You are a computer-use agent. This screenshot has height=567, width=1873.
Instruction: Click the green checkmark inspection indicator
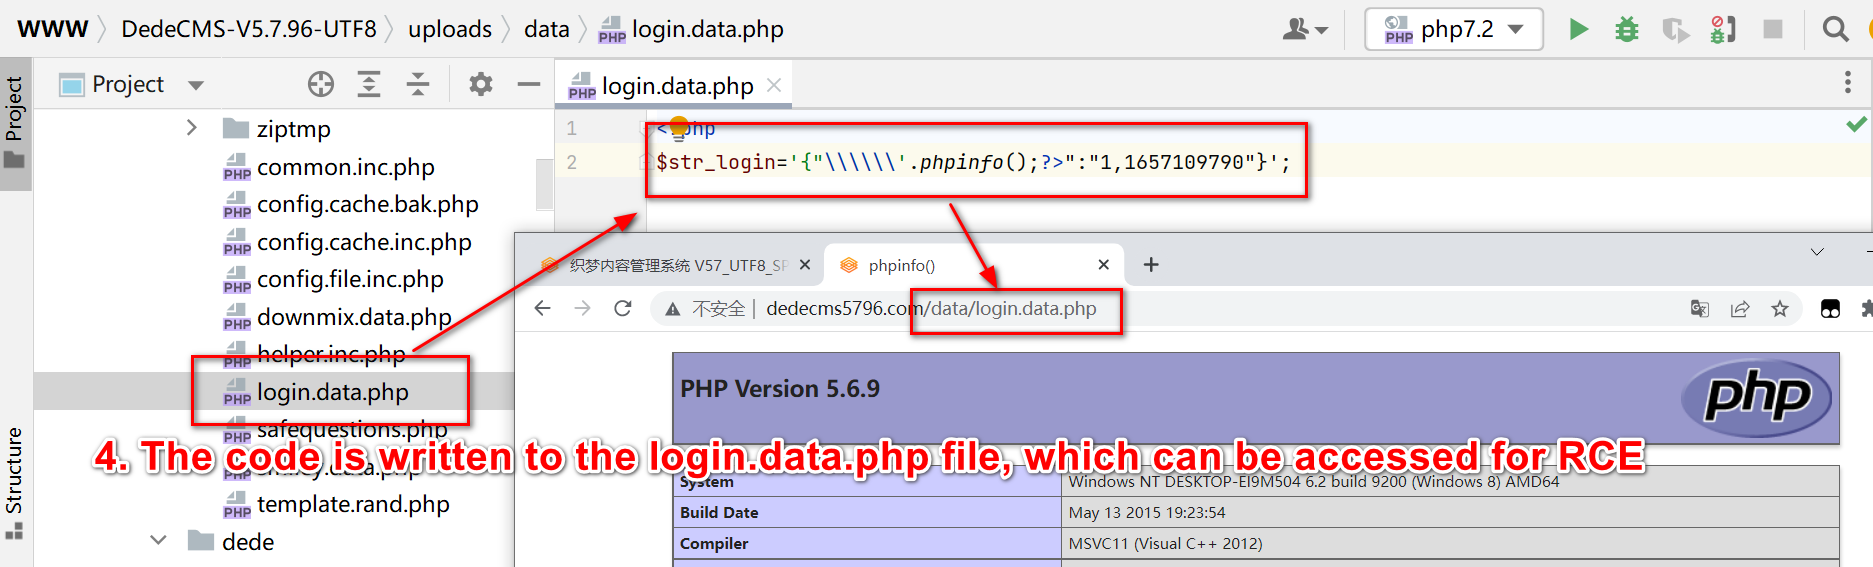click(x=1856, y=124)
